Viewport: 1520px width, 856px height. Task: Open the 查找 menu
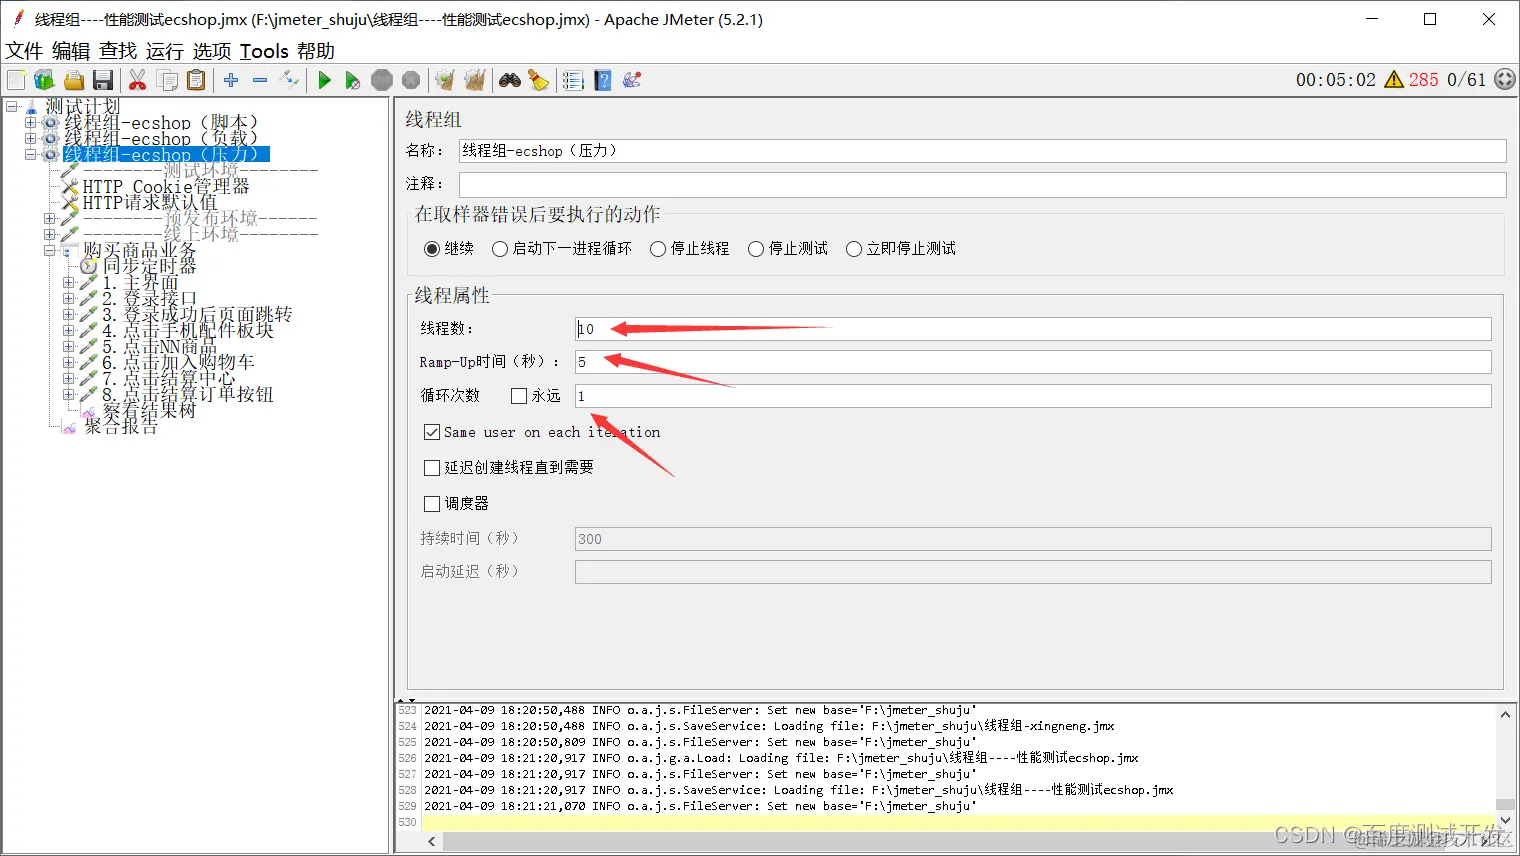tap(118, 51)
